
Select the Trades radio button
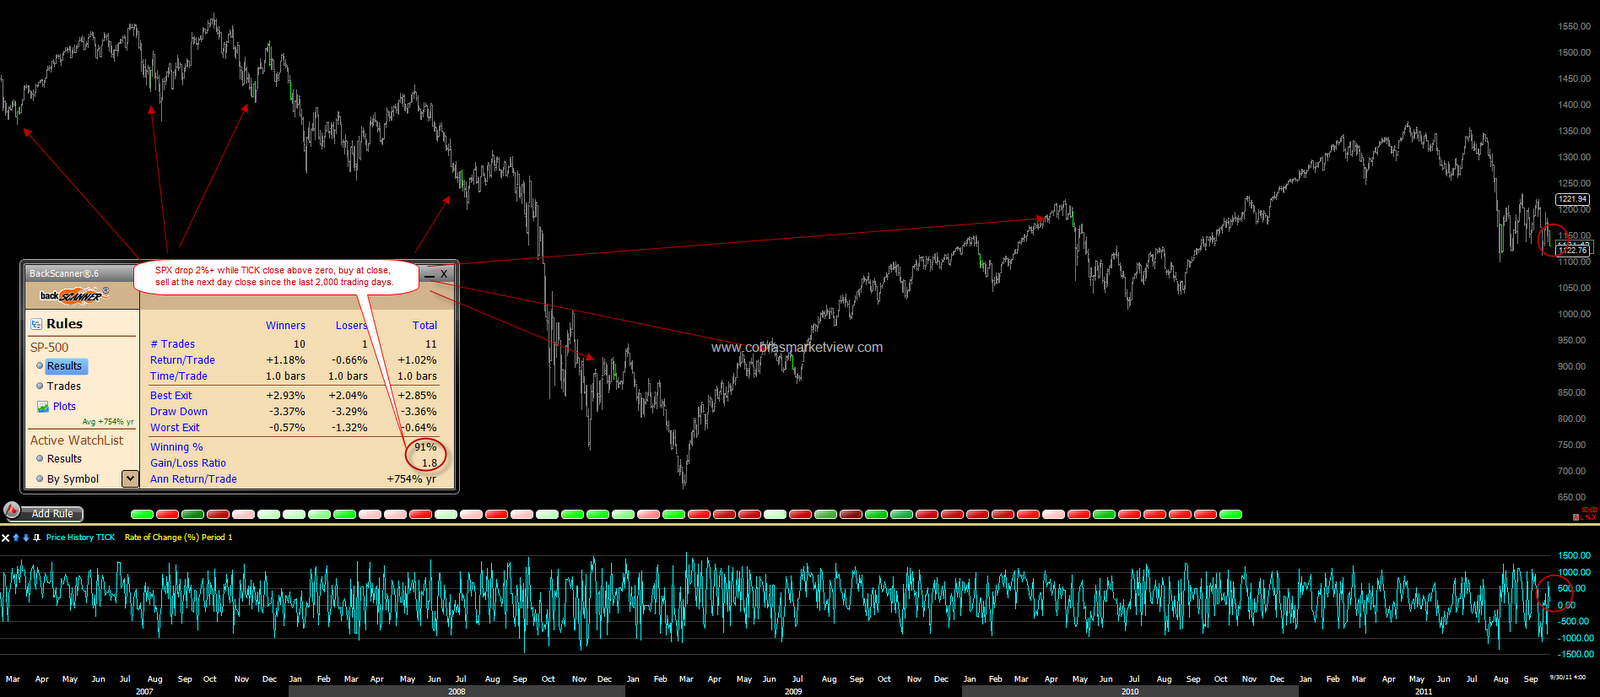tap(40, 386)
